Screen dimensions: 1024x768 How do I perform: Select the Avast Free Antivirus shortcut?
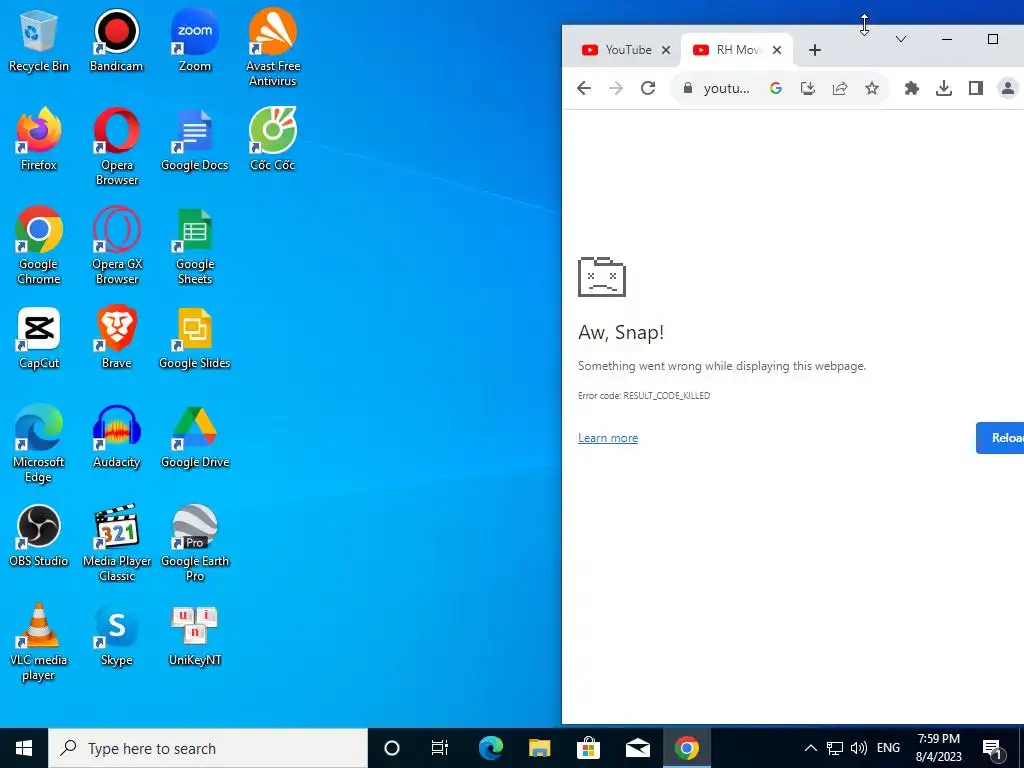pos(272,47)
